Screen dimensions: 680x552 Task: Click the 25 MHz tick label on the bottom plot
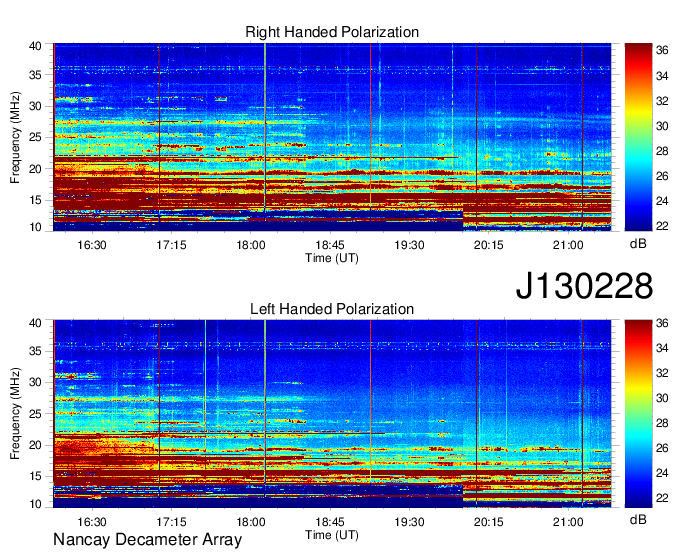pyautogui.click(x=35, y=414)
